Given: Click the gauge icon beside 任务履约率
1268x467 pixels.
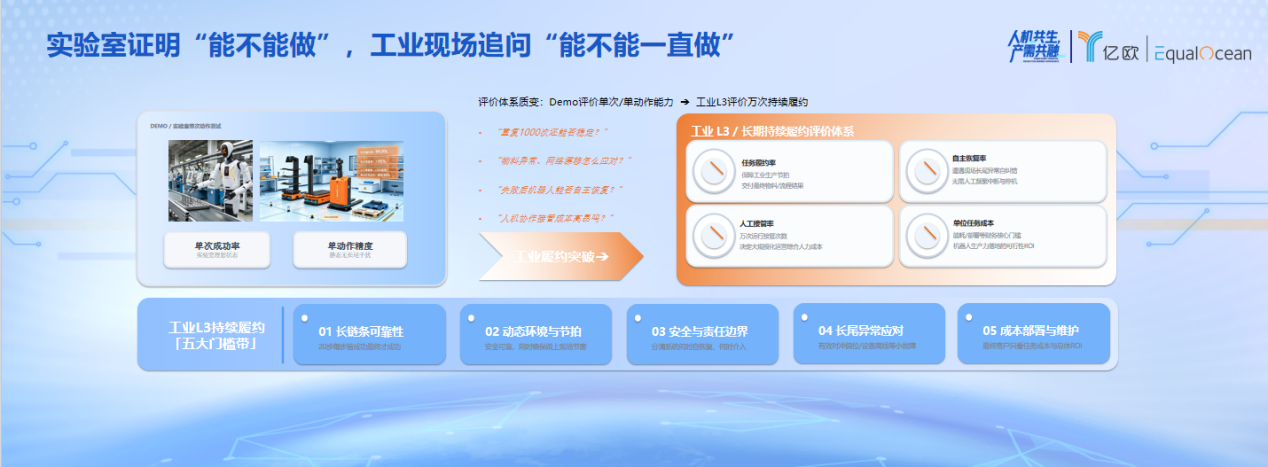Looking at the screenshot, I should pyautogui.click(x=714, y=171).
